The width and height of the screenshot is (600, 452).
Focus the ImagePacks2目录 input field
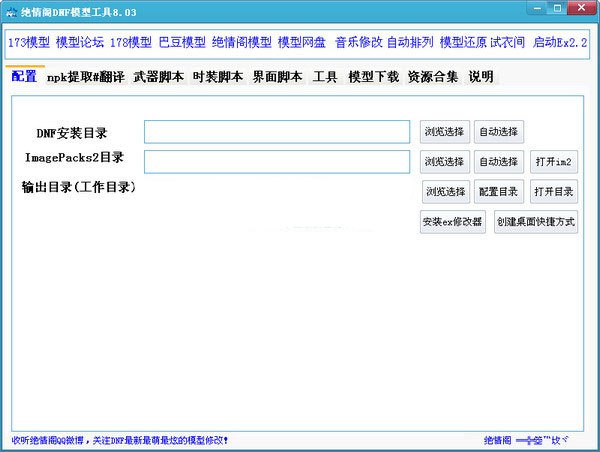click(x=277, y=162)
